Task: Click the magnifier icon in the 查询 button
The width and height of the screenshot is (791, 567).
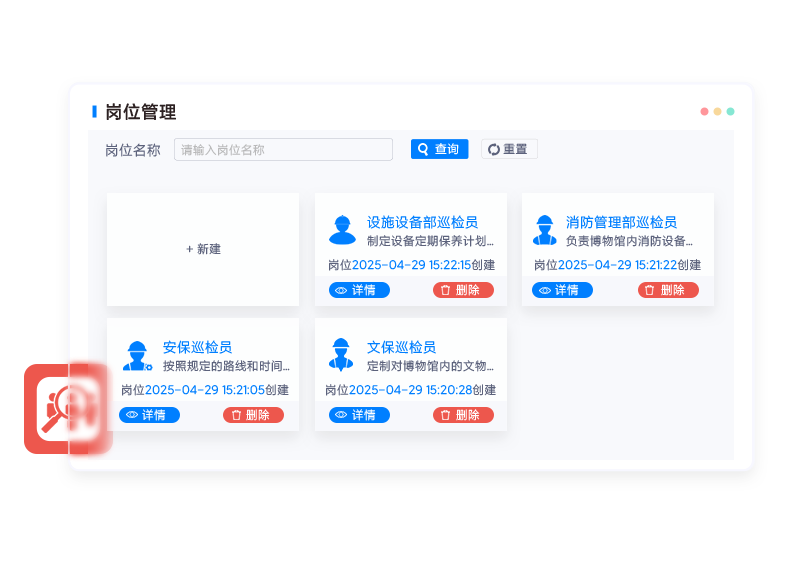Action: pos(424,149)
